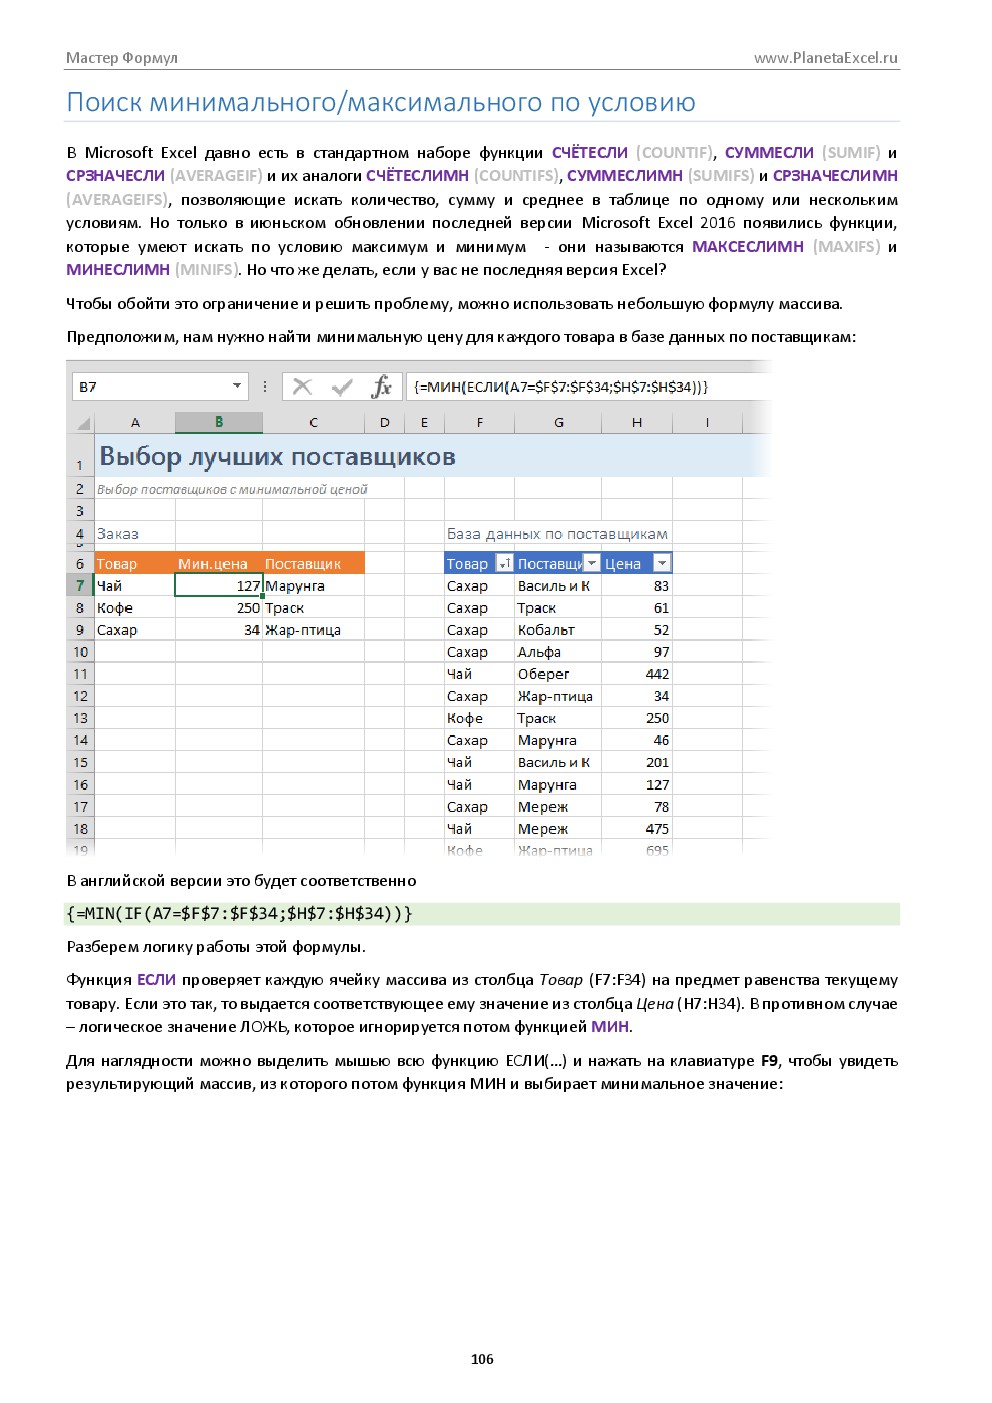Select cell 'Траск' in column C row 8
Screen dimensions: 992x1403
313,608
